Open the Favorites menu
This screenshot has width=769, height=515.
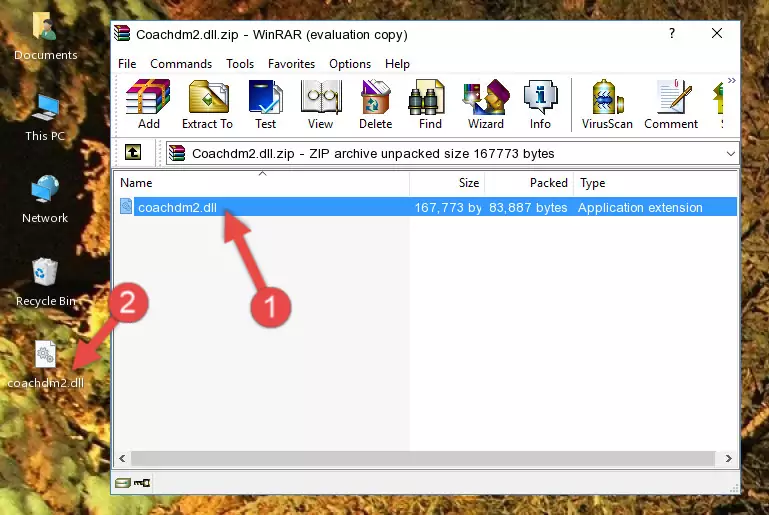pyautogui.click(x=291, y=64)
